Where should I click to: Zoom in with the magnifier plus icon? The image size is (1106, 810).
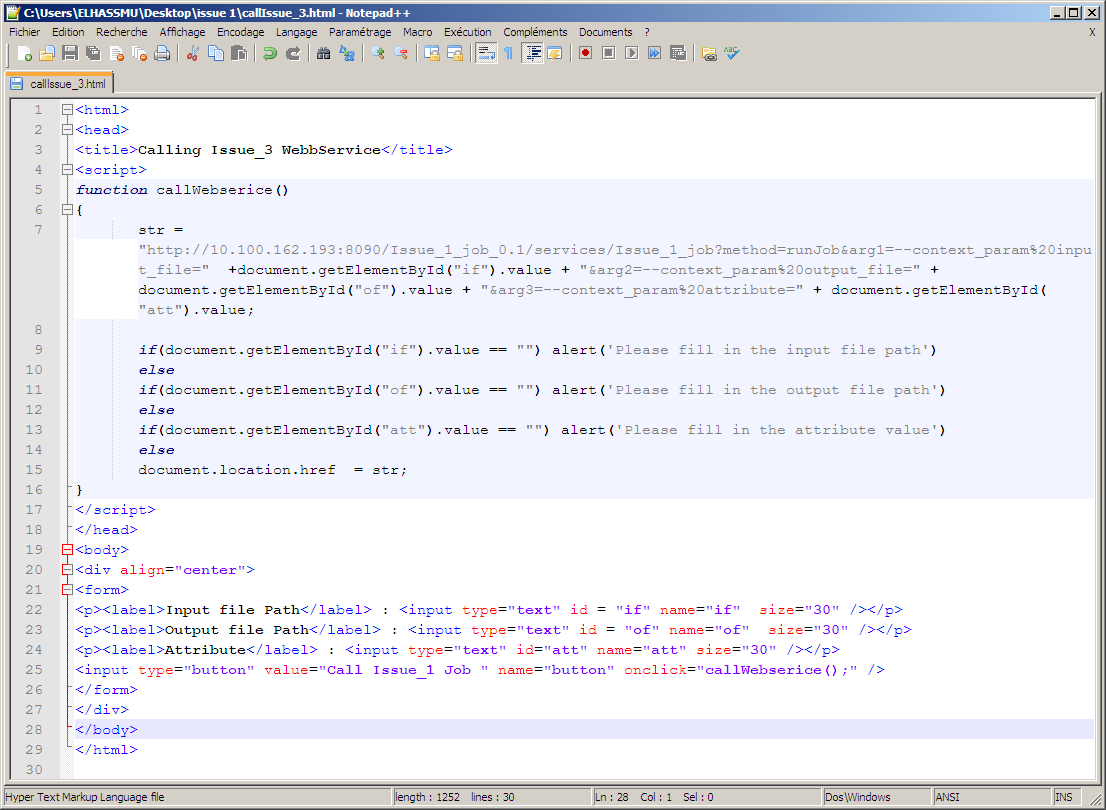click(x=377, y=54)
